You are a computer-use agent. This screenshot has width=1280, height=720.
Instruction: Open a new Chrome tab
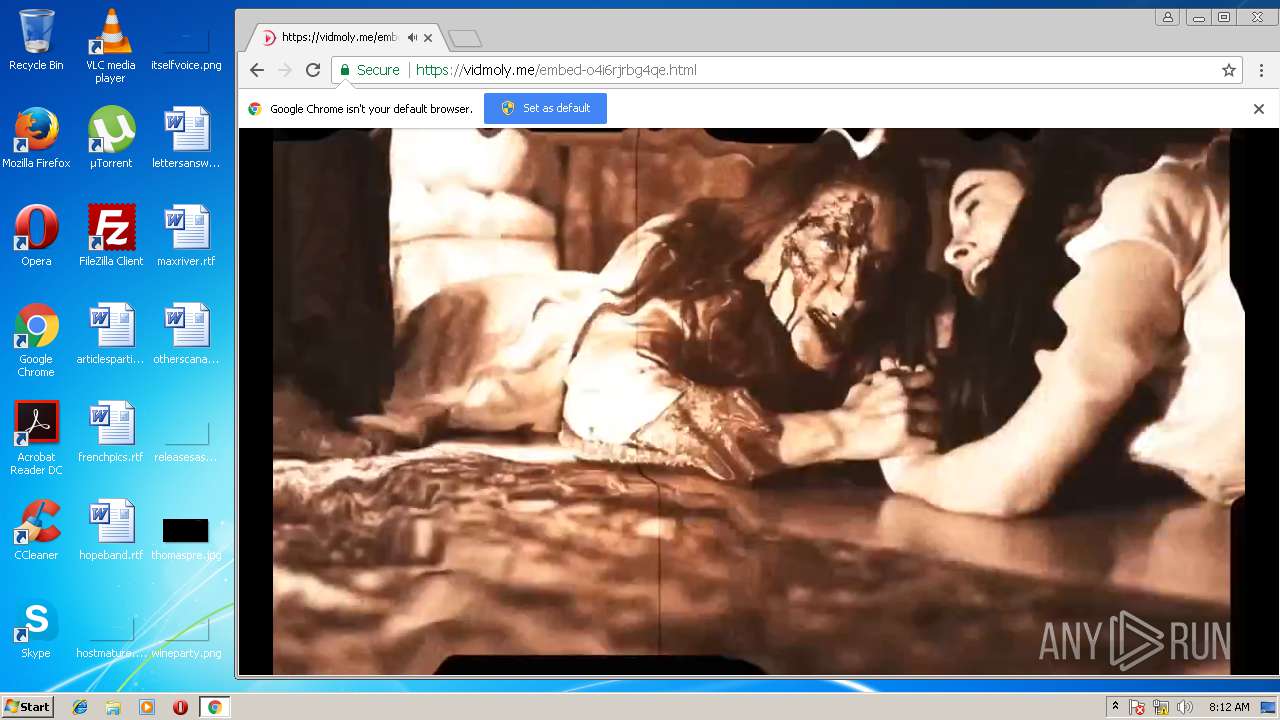[x=465, y=39]
